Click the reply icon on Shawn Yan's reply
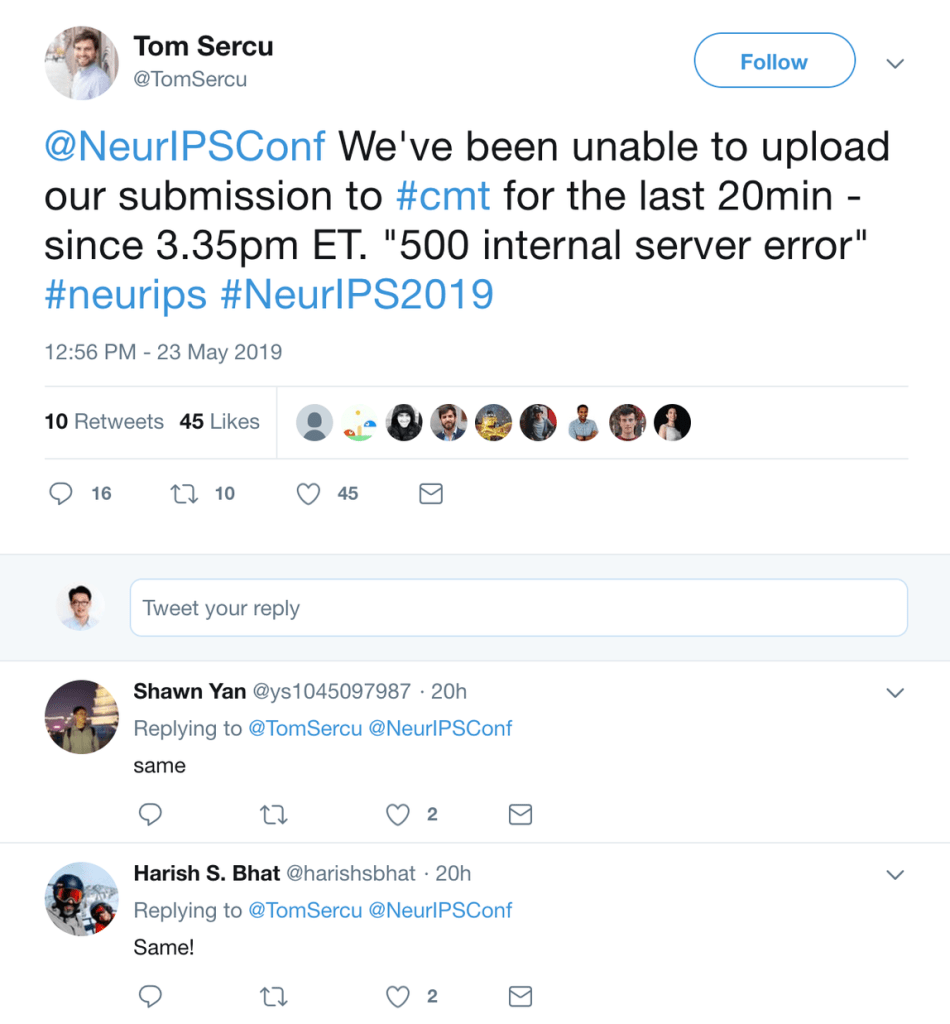Viewport: 950px width, 1024px height. [150, 814]
